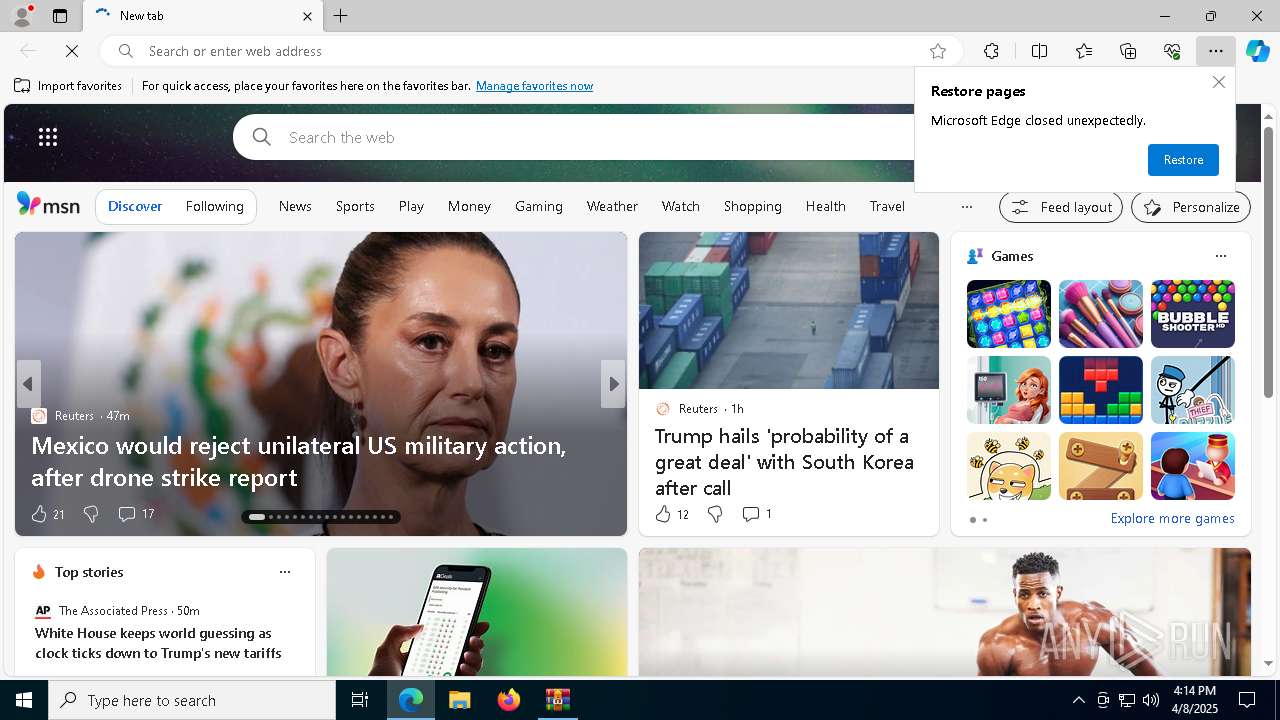Image resolution: width=1280 pixels, height=720 pixels.
Task: Open the Sports category
Action: pos(355,206)
